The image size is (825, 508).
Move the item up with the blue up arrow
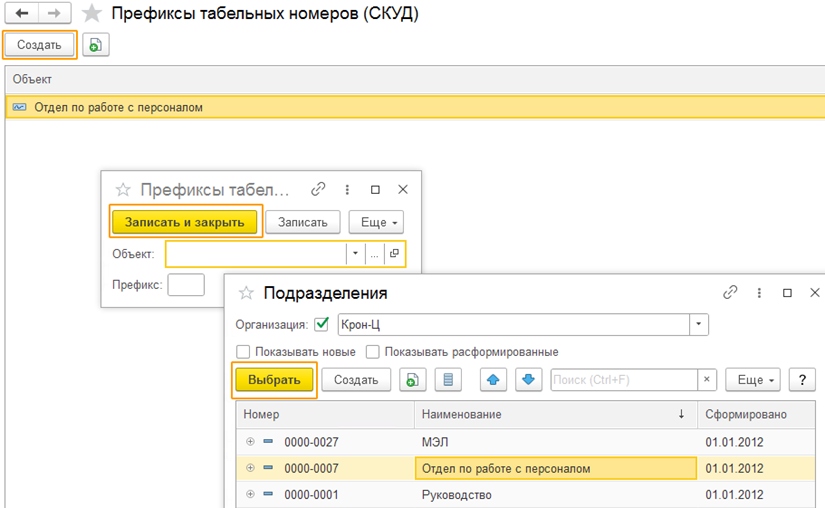coord(493,380)
